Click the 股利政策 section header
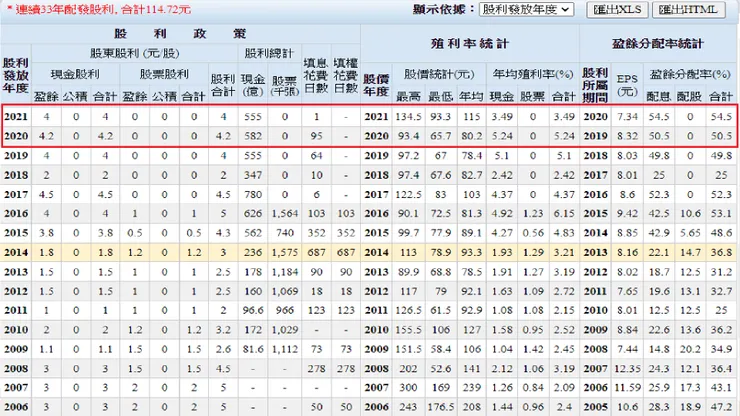Screen dimensions: 740x416 pos(180,34)
